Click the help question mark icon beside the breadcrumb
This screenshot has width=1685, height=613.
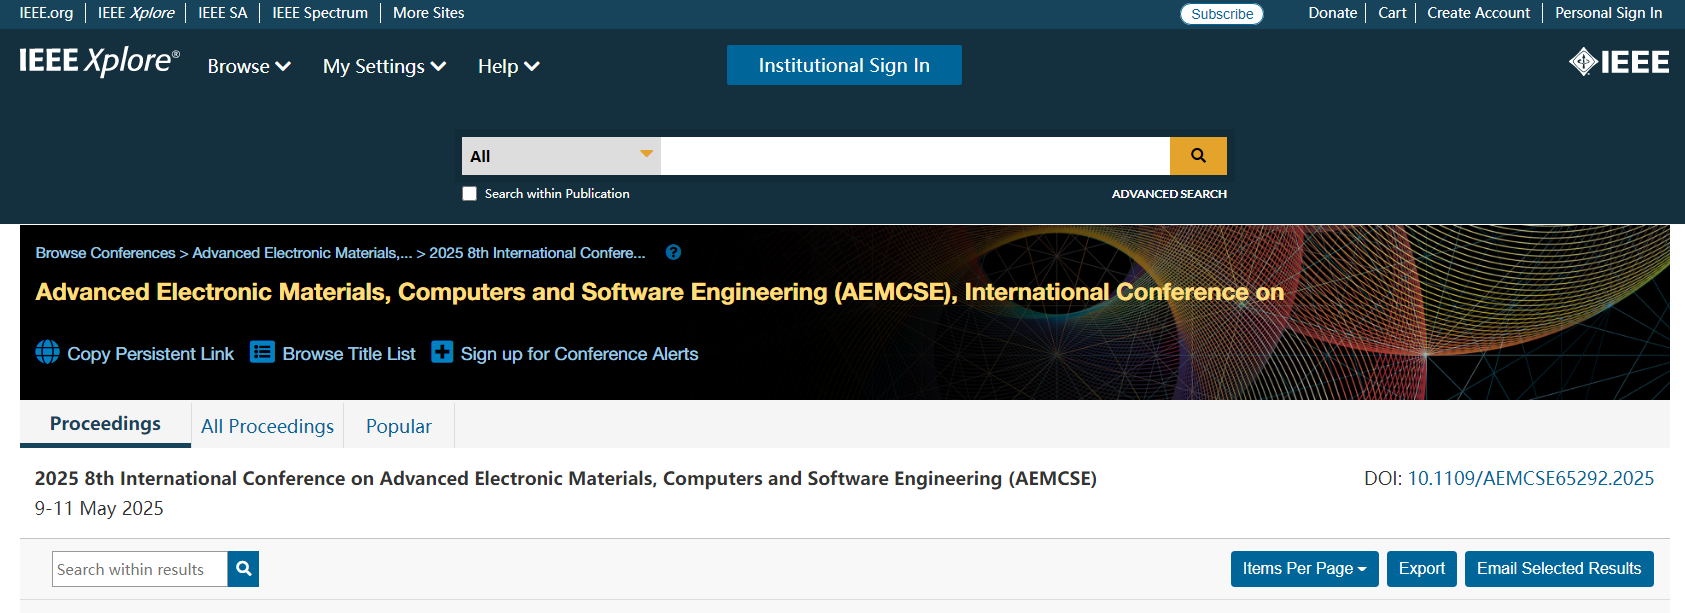pyautogui.click(x=673, y=252)
